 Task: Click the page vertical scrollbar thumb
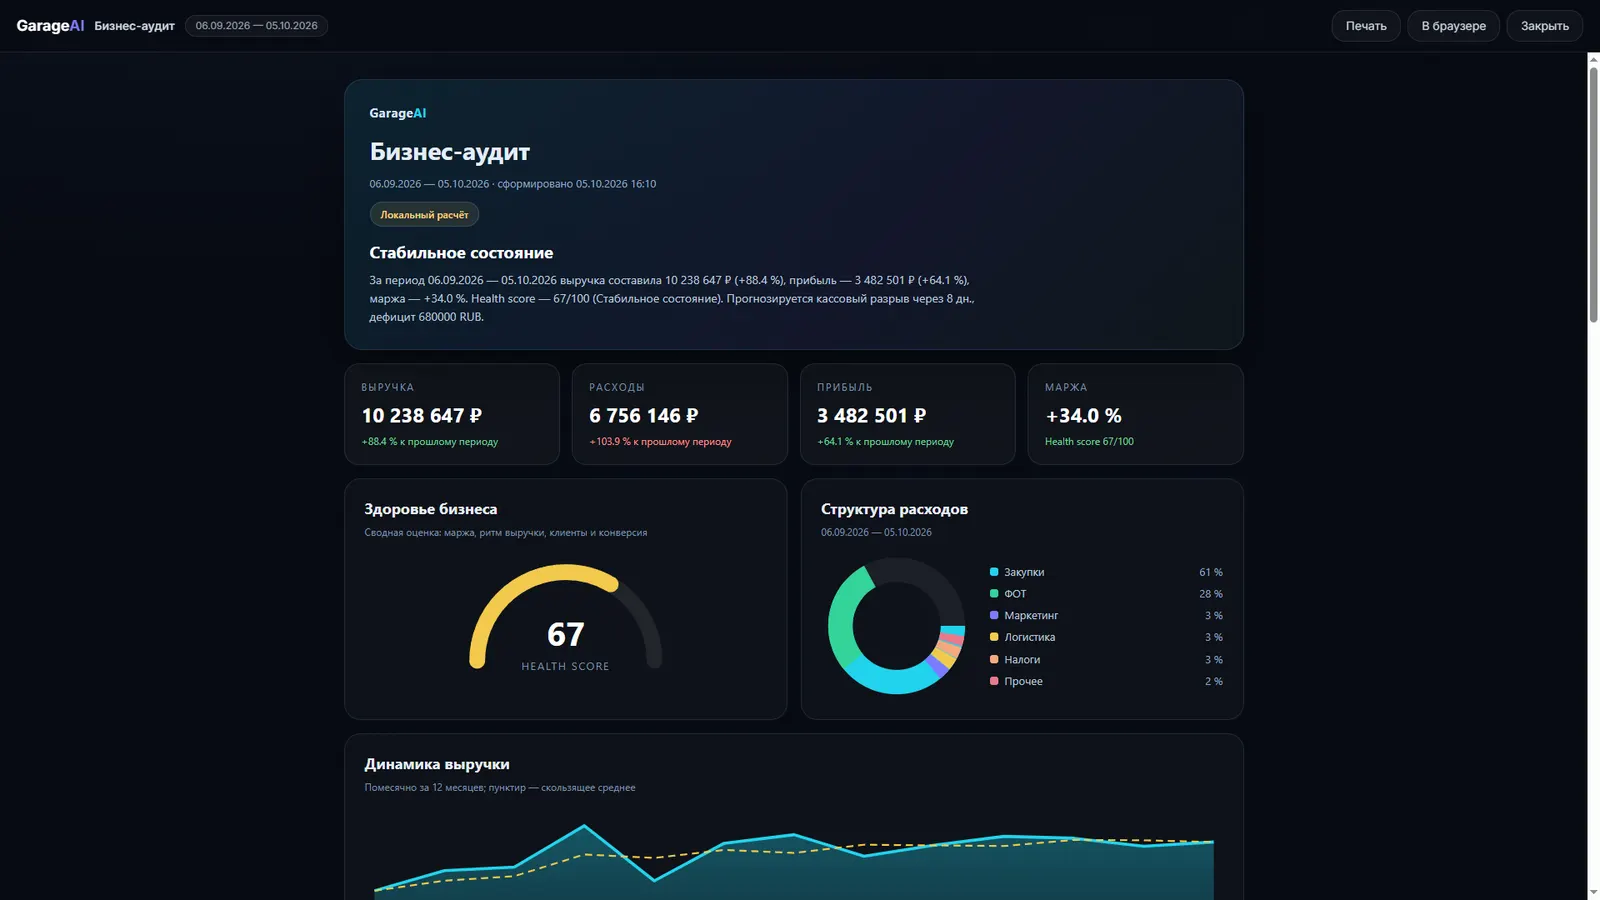click(1593, 193)
